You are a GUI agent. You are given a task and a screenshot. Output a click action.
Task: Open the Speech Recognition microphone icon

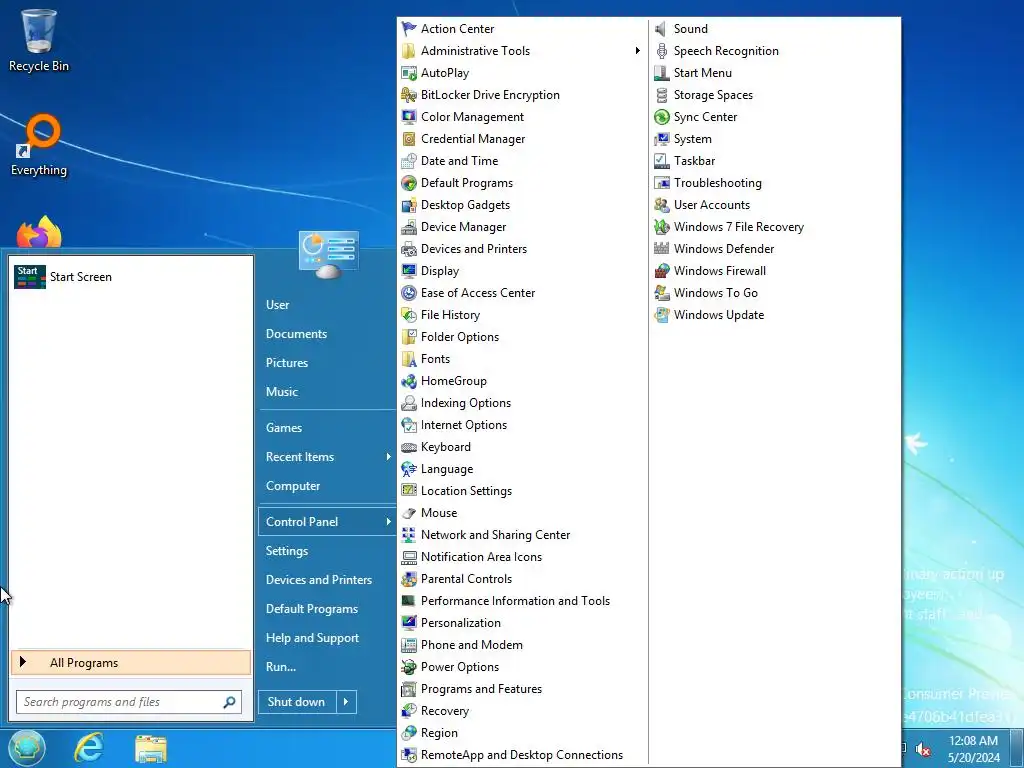(x=662, y=51)
